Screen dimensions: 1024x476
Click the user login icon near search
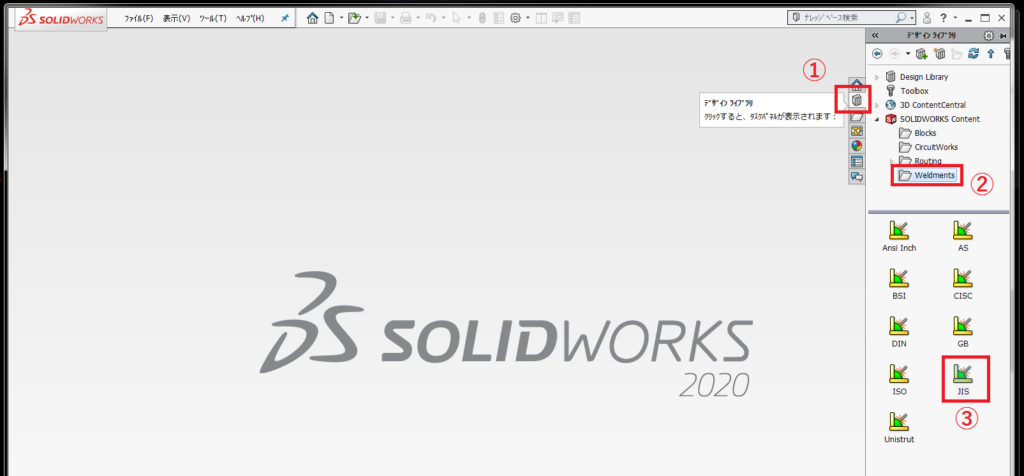pyautogui.click(x=927, y=18)
